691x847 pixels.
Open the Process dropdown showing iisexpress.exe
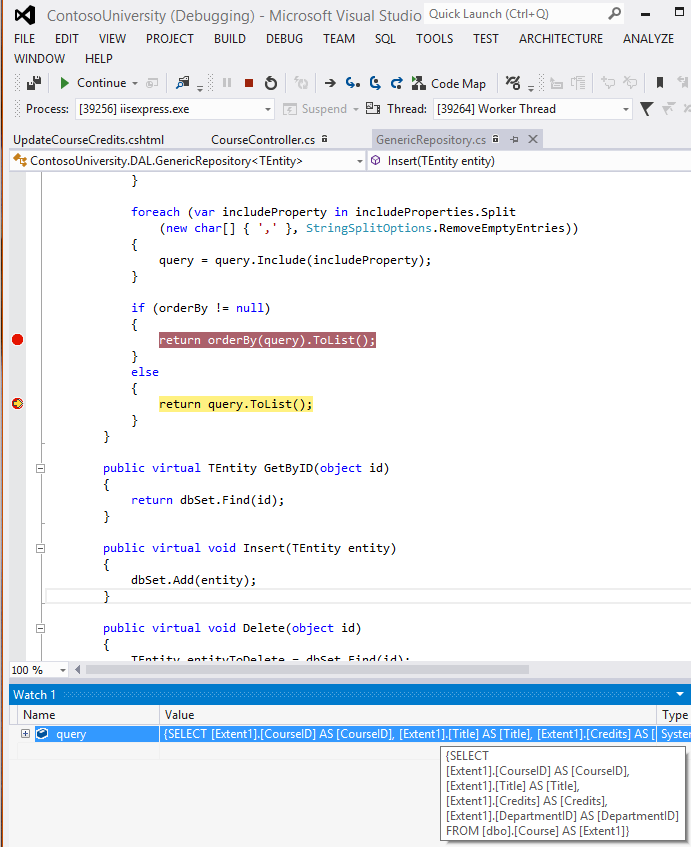click(268, 109)
